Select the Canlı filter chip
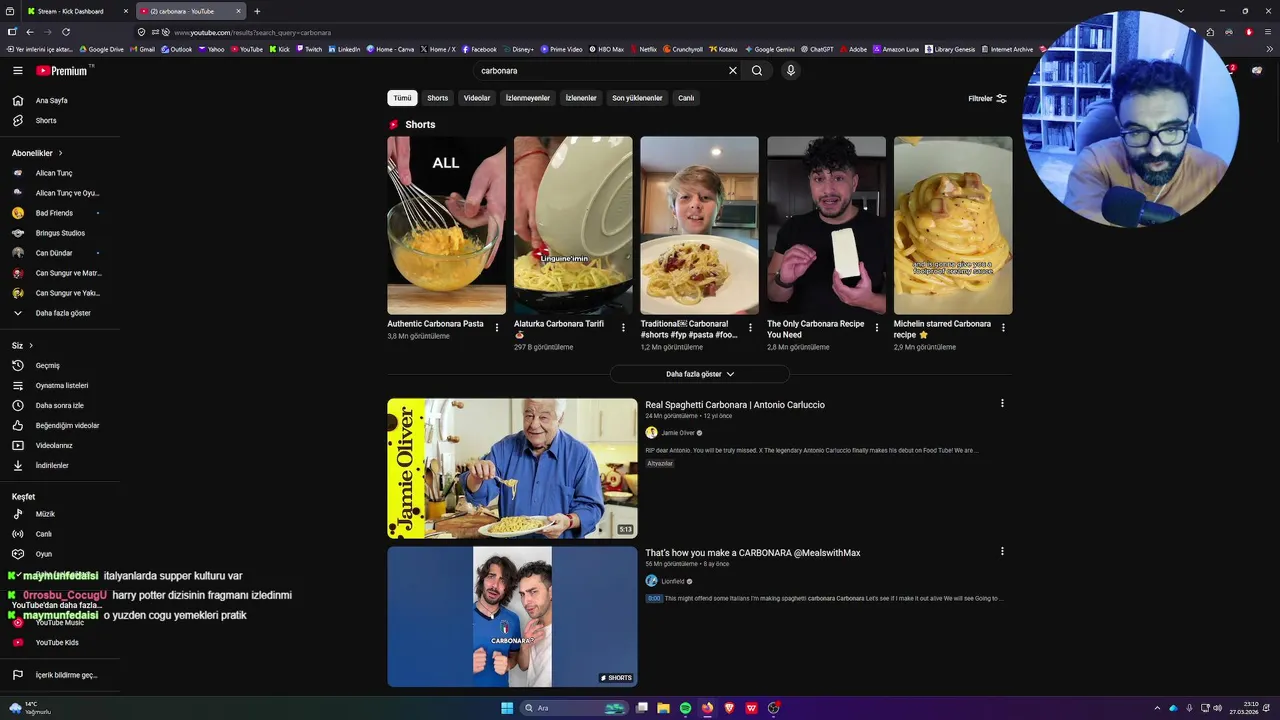 point(686,98)
